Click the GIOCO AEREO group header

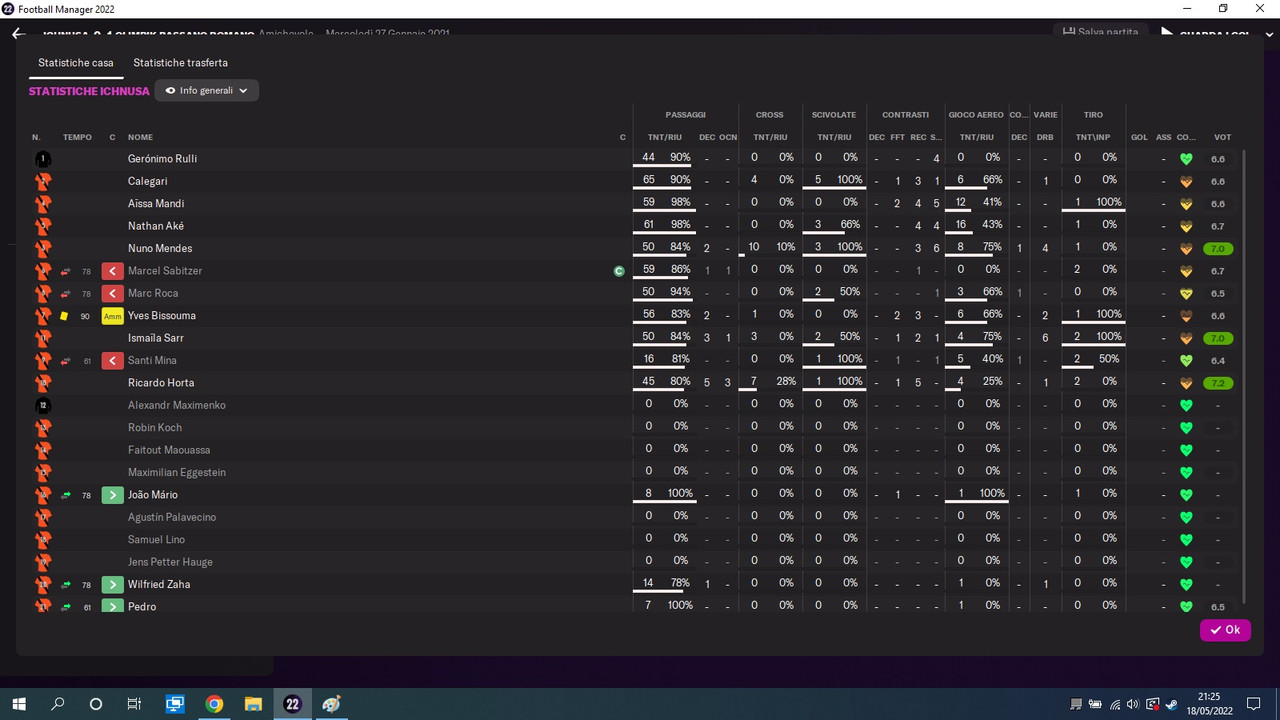click(976, 115)
